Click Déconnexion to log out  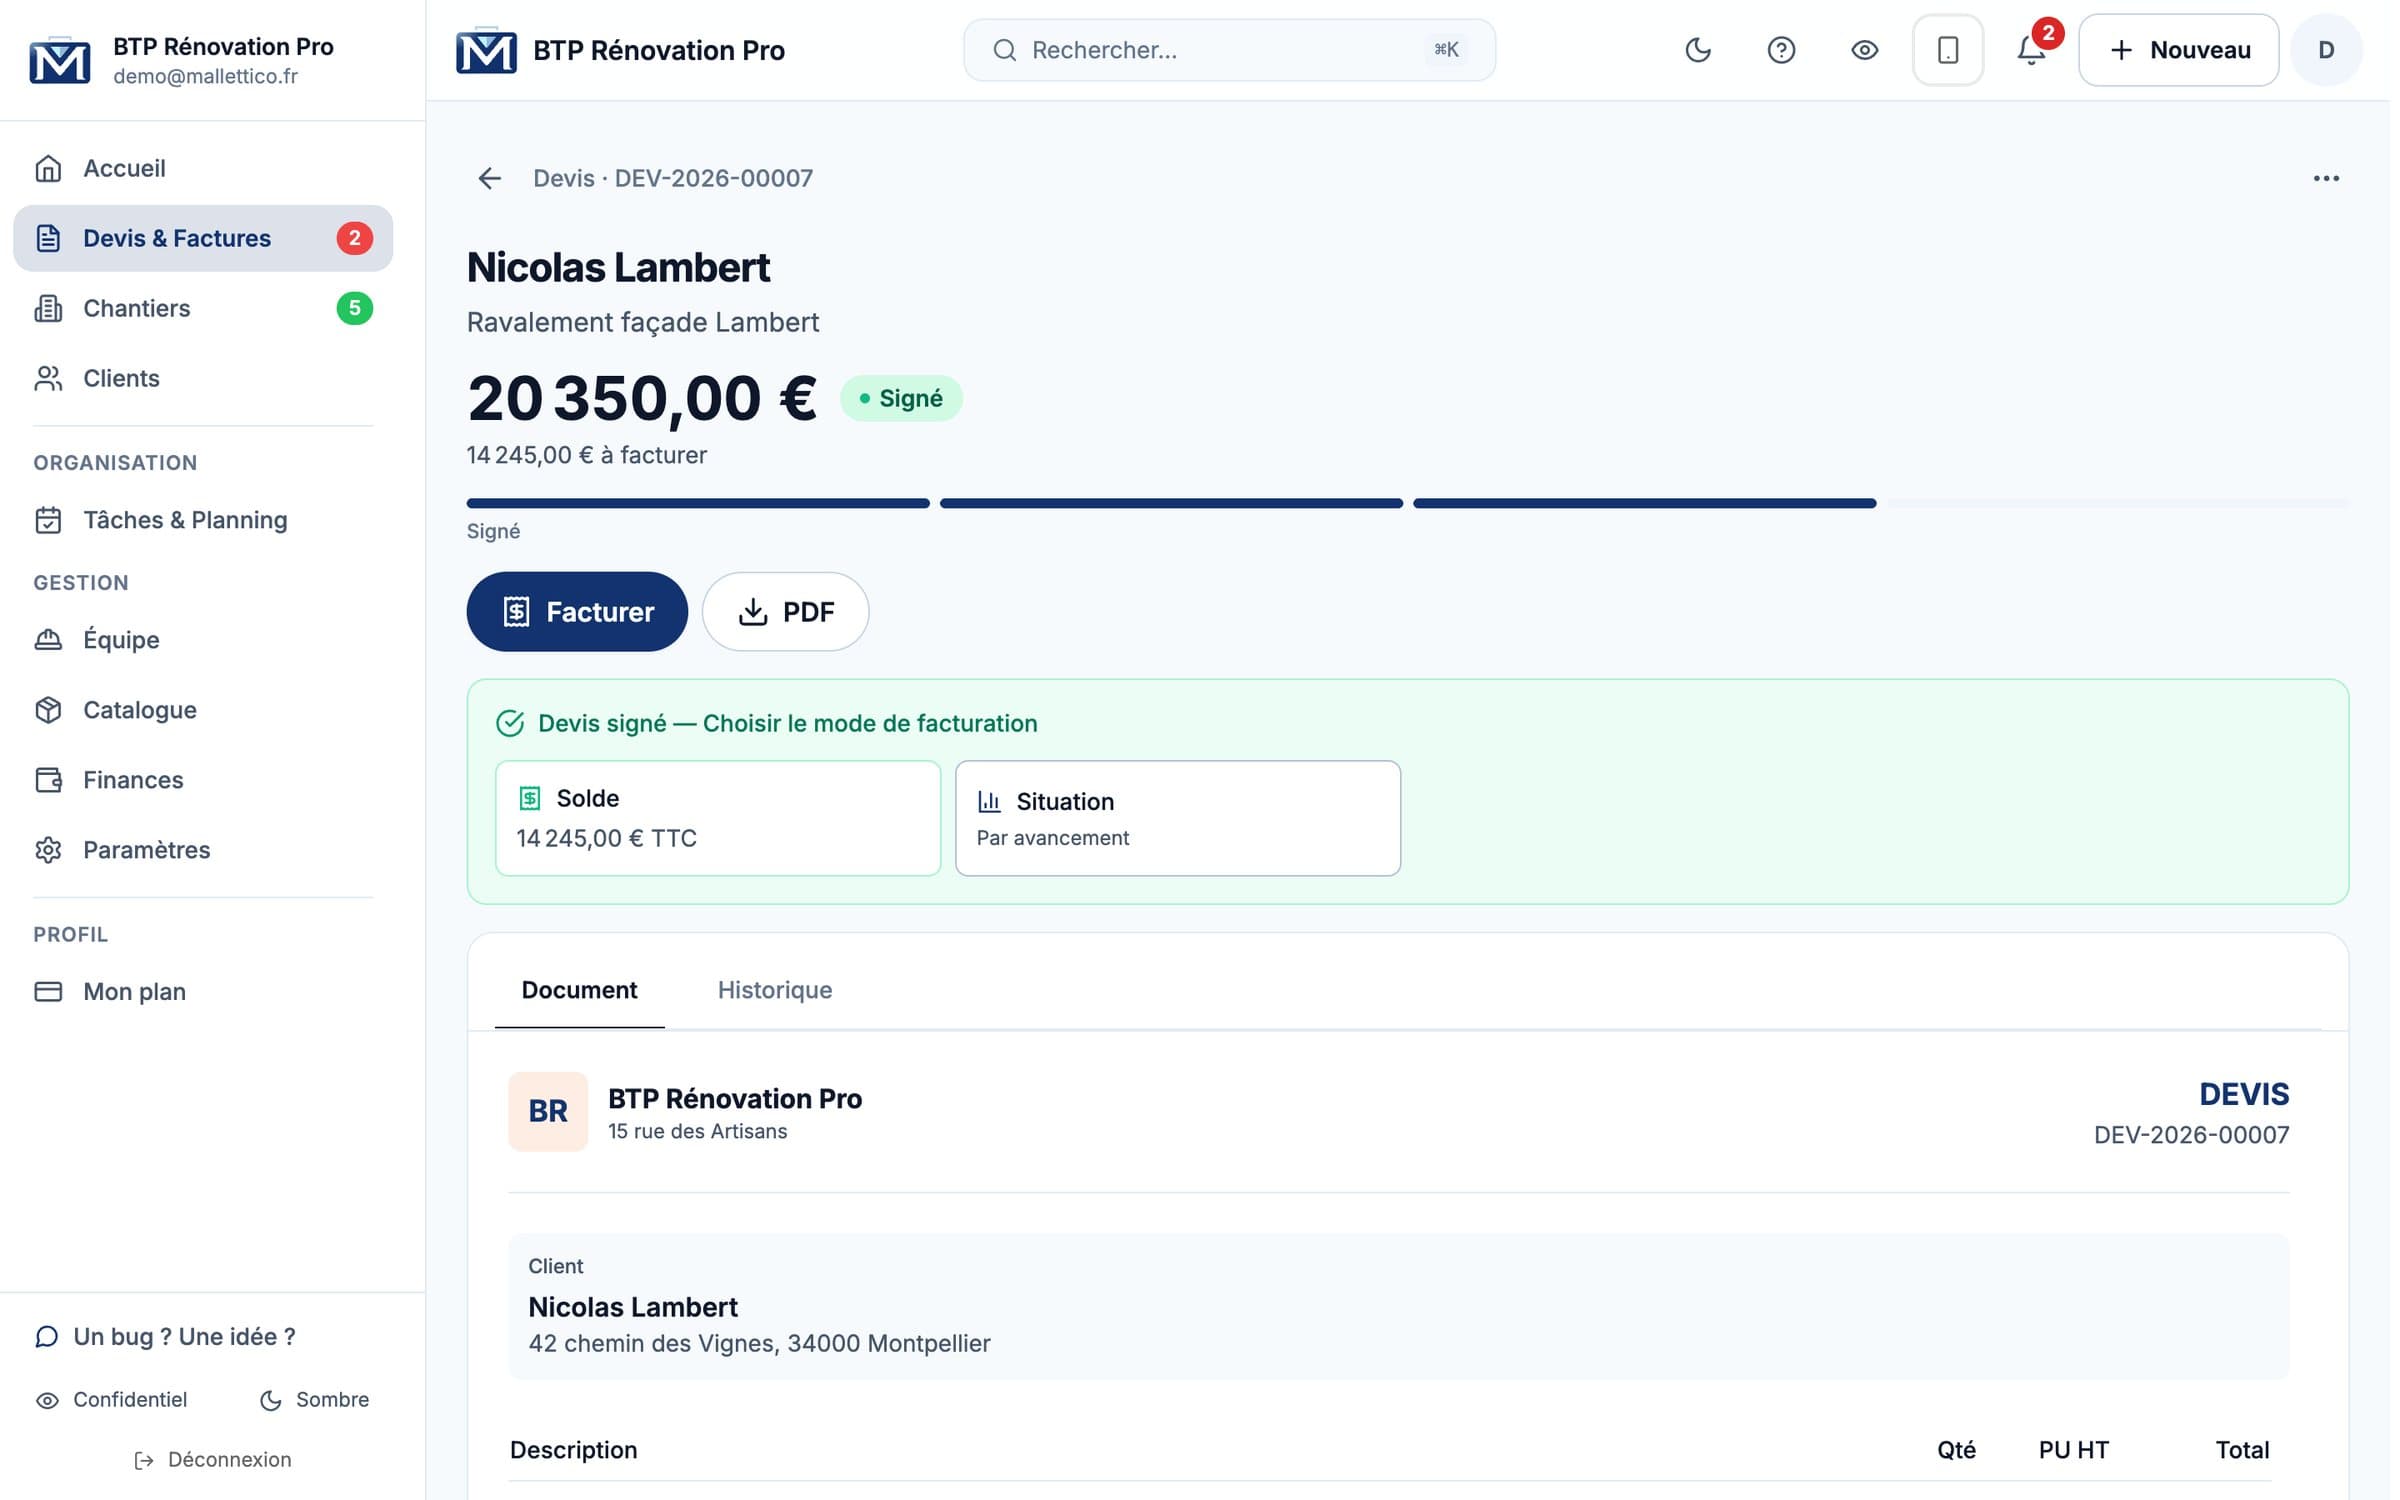coord(212,1460)
